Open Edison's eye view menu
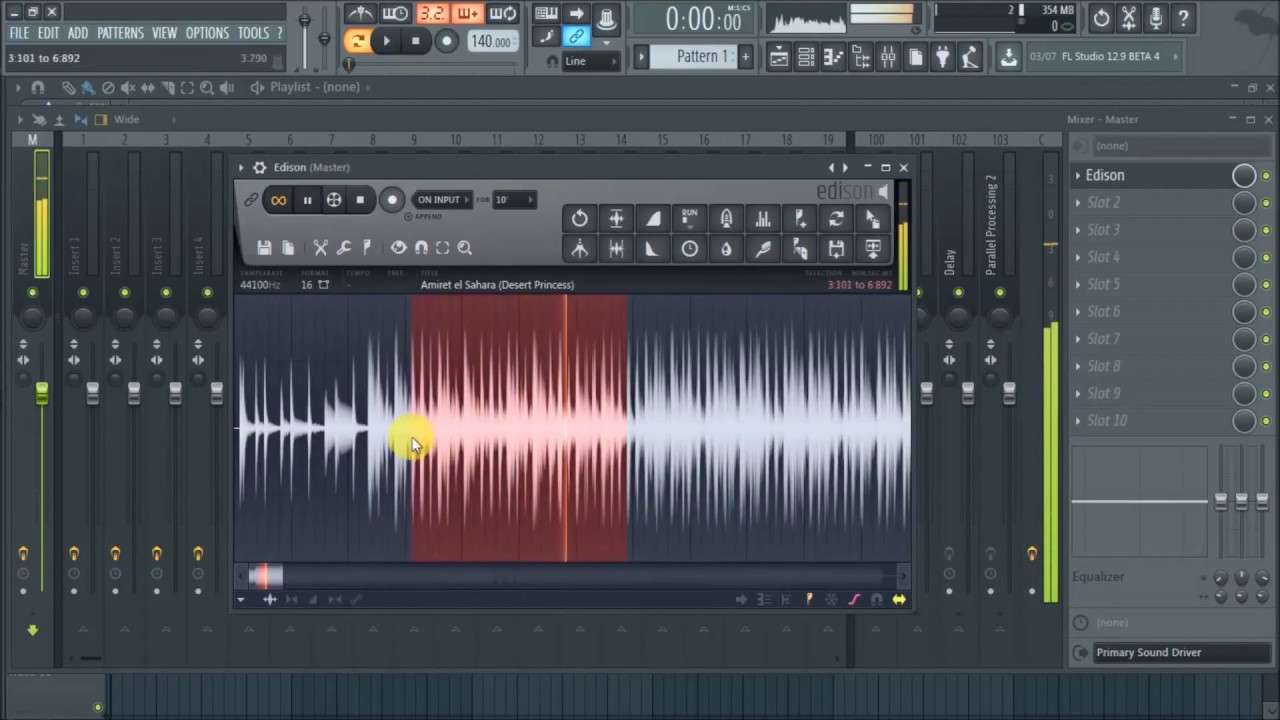Viewport: 1280px width, 720px height. click(398, 248)
